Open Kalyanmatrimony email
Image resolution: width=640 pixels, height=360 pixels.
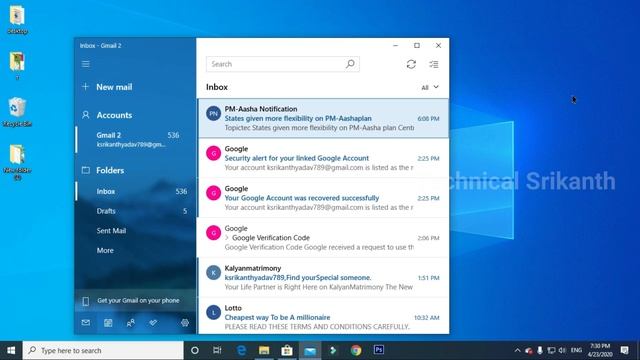(323, 278)
